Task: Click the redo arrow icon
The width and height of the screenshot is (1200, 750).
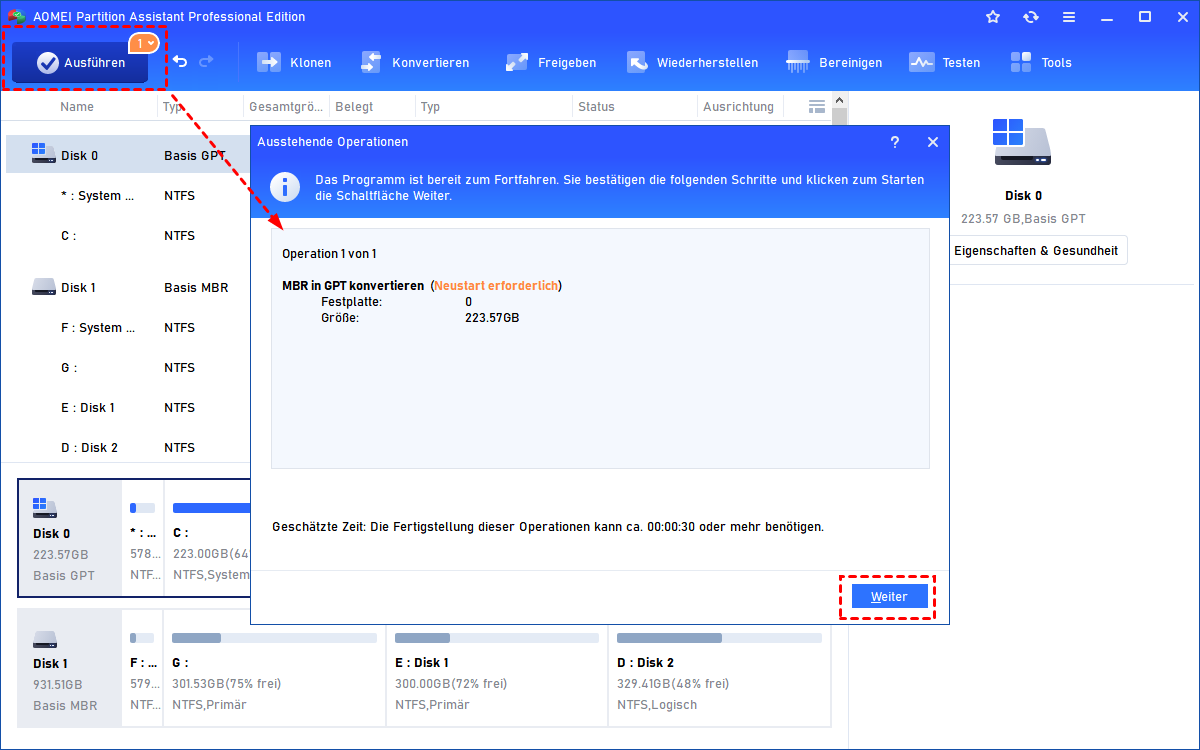Action: coord(206,62)
